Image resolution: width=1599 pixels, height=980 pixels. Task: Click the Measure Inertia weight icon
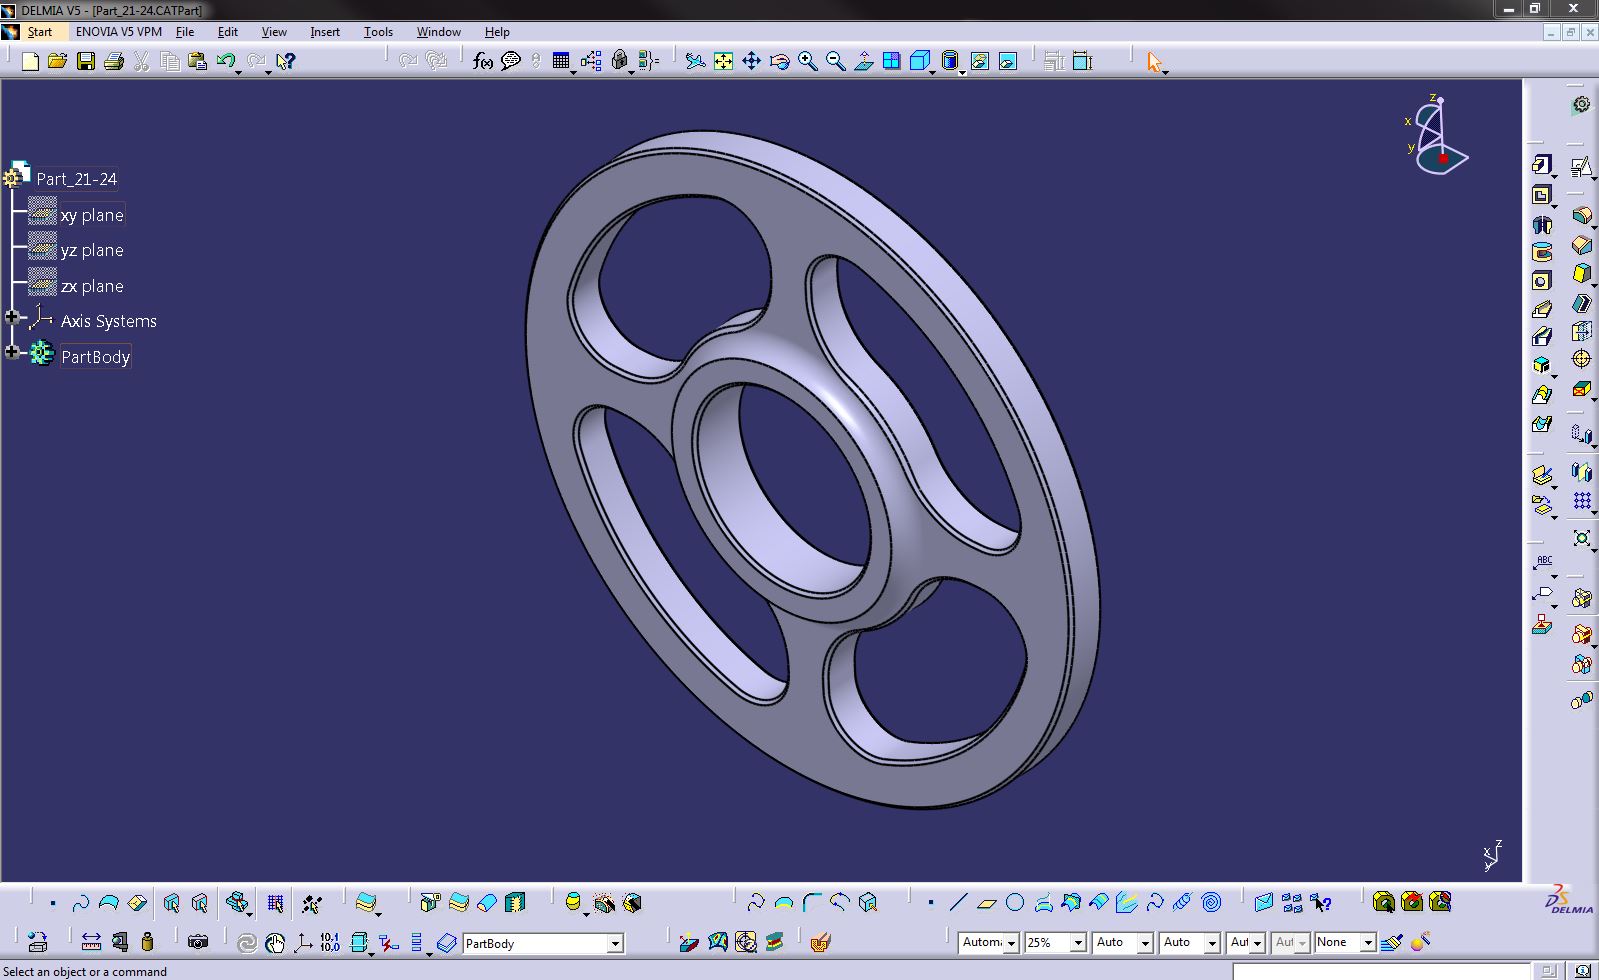click(x=148, y=942)
